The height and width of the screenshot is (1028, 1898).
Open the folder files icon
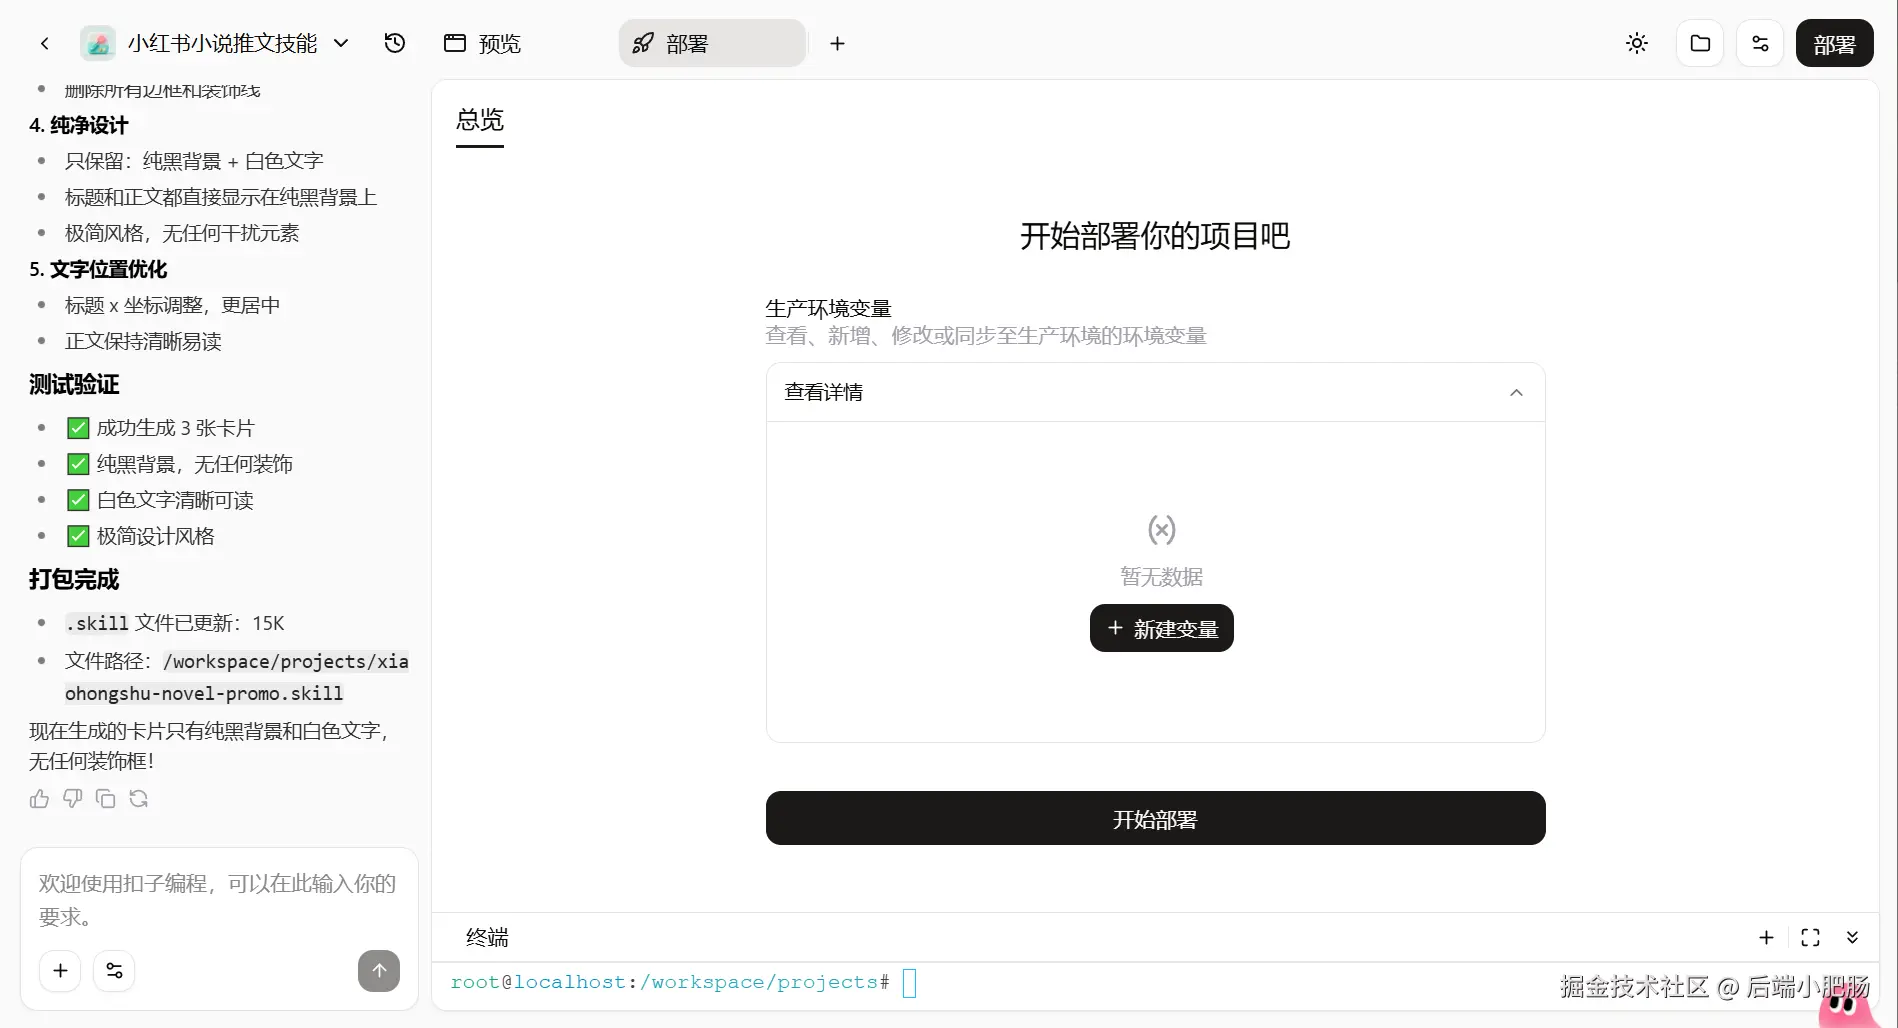[x=1700, y=43]
